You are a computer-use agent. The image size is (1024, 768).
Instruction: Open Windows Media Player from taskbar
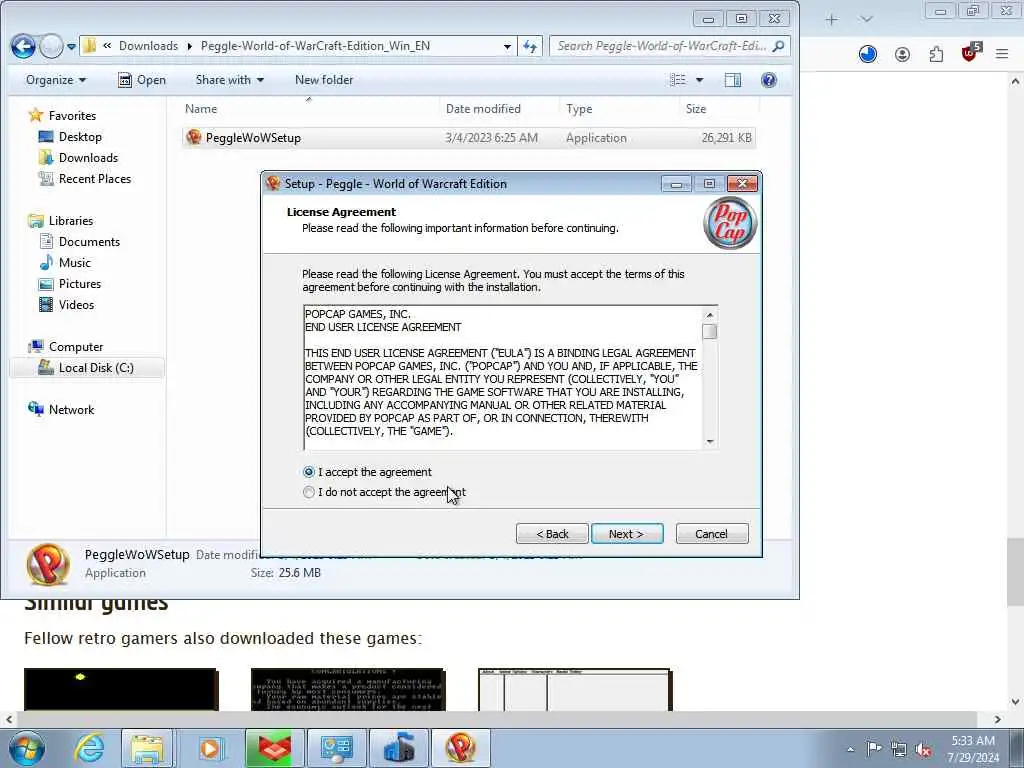point(210,748)
